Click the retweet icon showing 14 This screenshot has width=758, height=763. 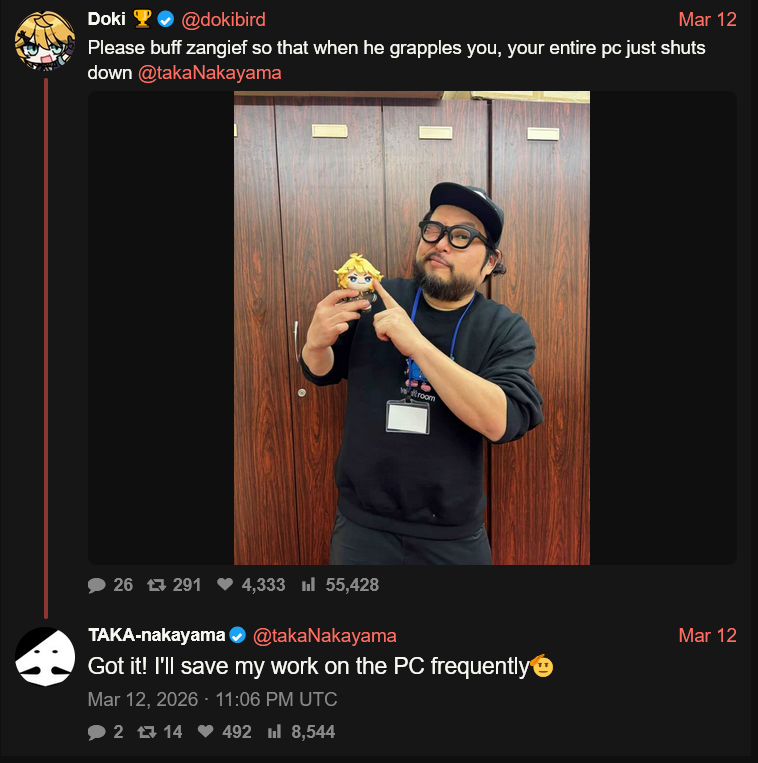[147, 732]
